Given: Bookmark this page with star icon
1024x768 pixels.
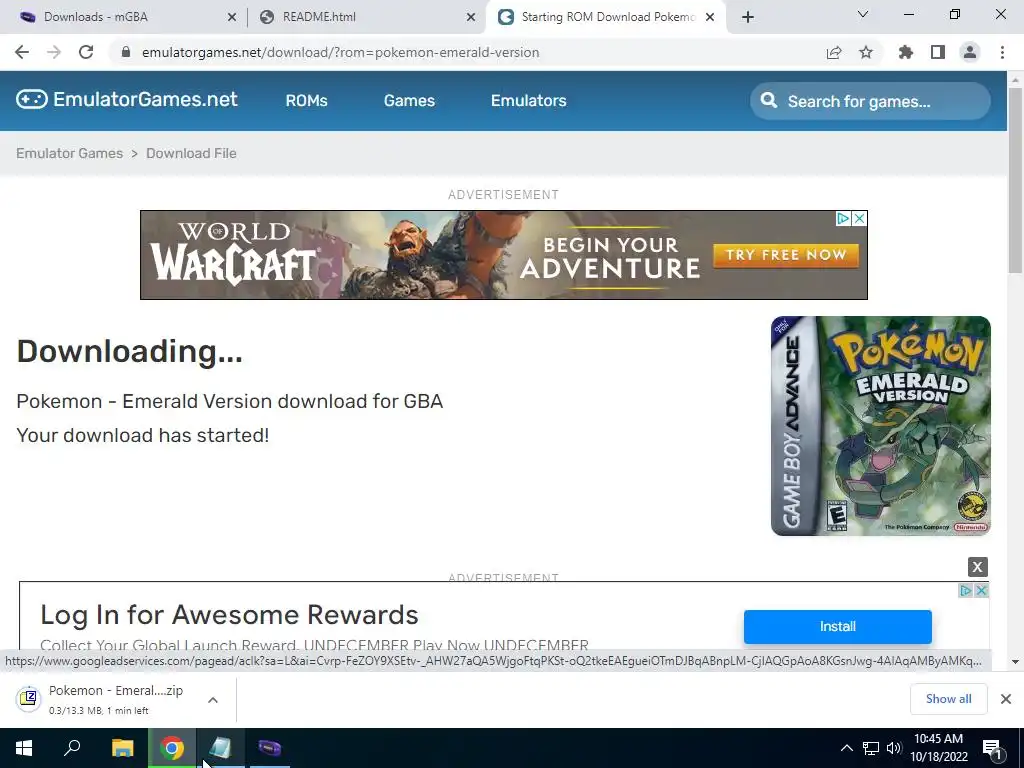Looking at the screenshot, I should click(866, 52).
